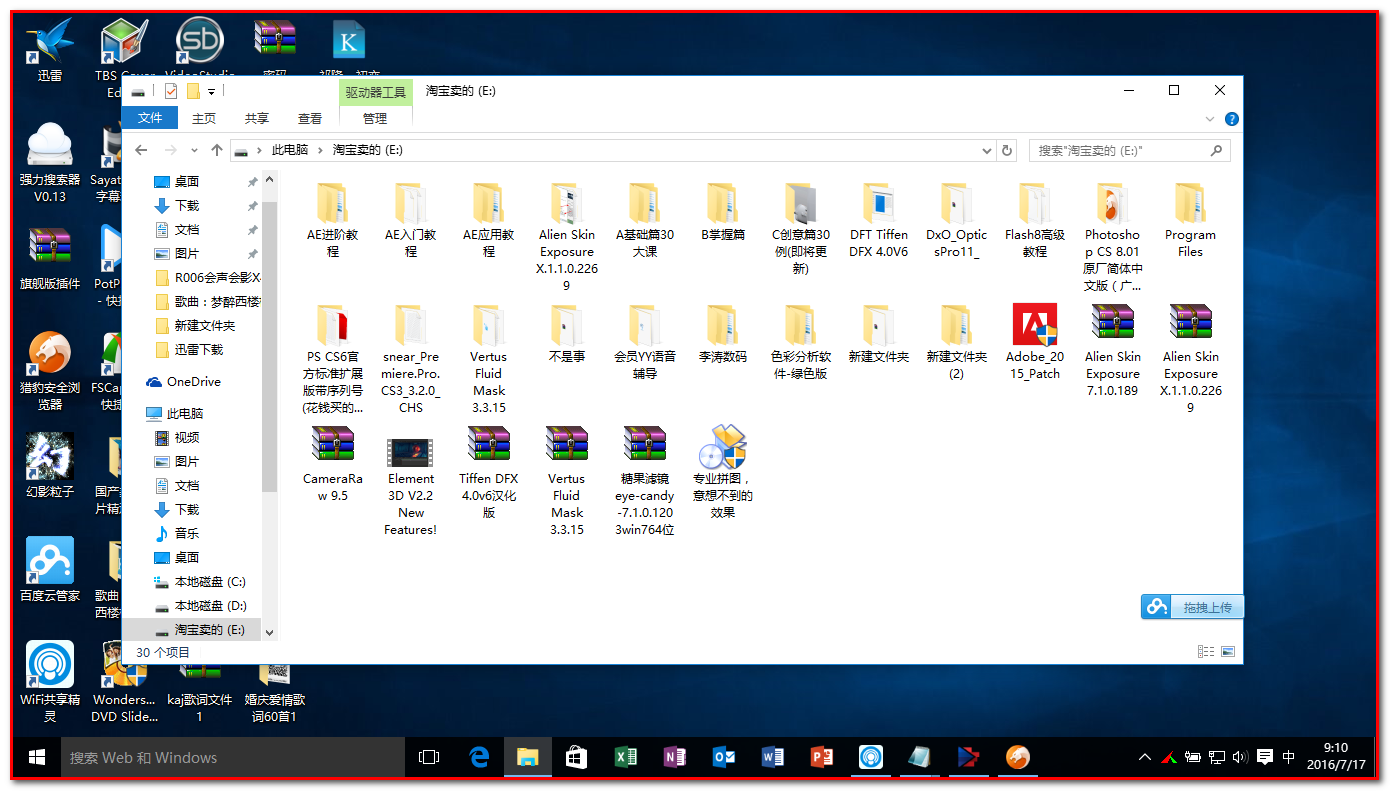The height and width of the screenshot is (791, 1390).
Task: Open the 管理 drive tools tab
Action: click(x=375, y=118)
